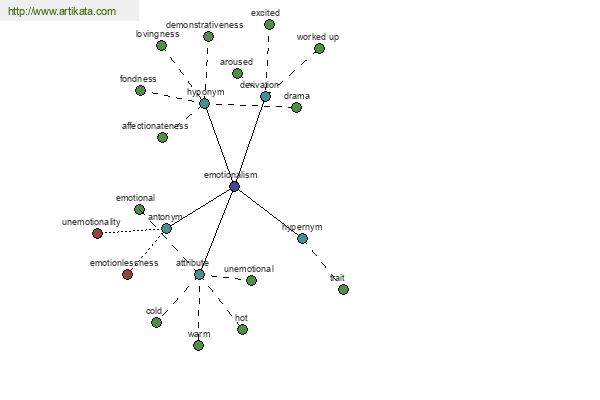Open the www.artikata.com link
600x400 pixels.
(62, 11)
